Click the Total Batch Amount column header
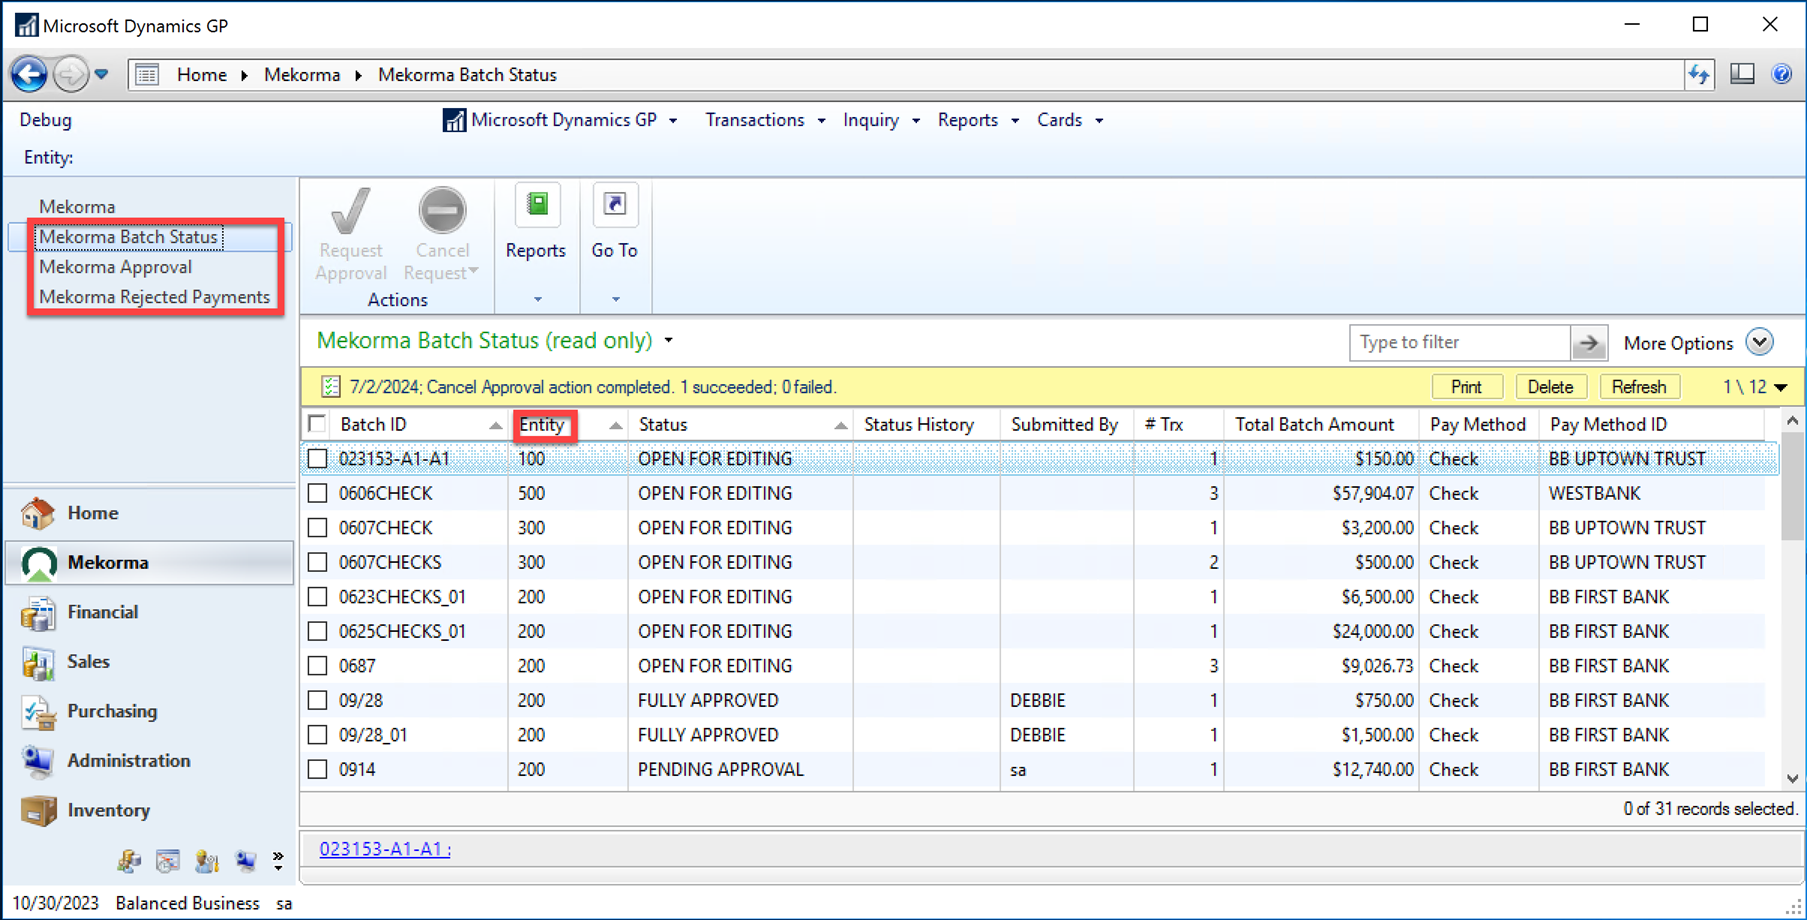 tap(1320, 425)
